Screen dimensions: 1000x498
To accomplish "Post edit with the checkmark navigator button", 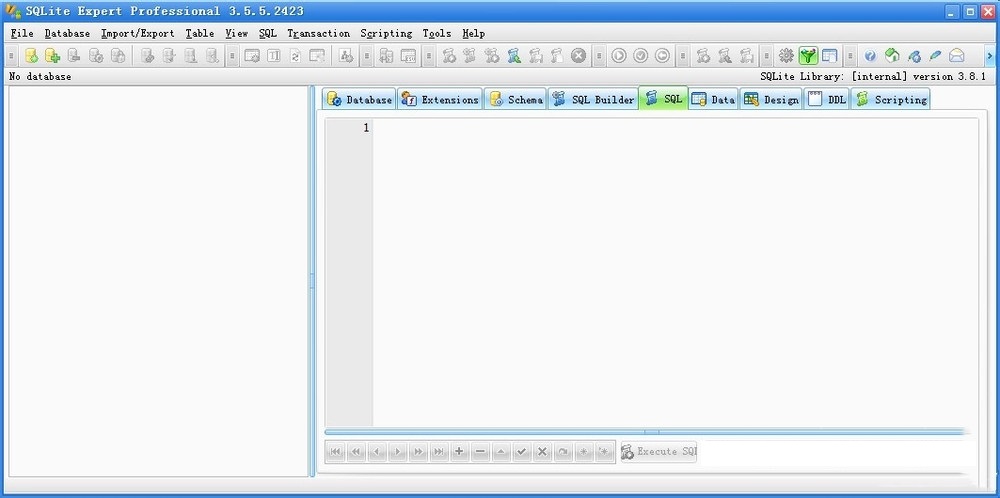I will click(x=521, y=451).
